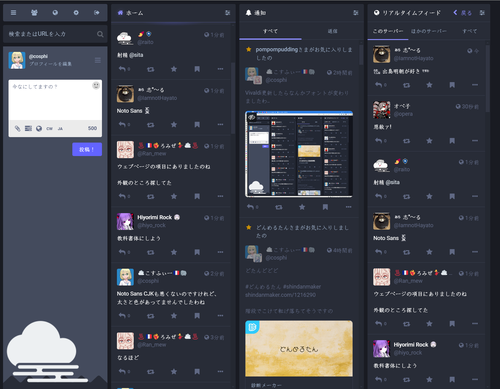Add a poll using the poll icon
The image size is (500, 389).
(28, 128)
